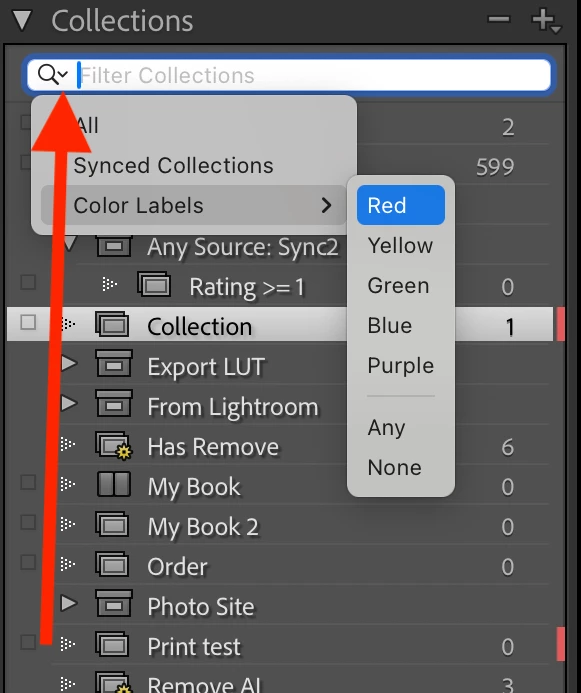Toggle the checkbox beside My Book
Screen dimensions: 581x693
pos(28,482)
